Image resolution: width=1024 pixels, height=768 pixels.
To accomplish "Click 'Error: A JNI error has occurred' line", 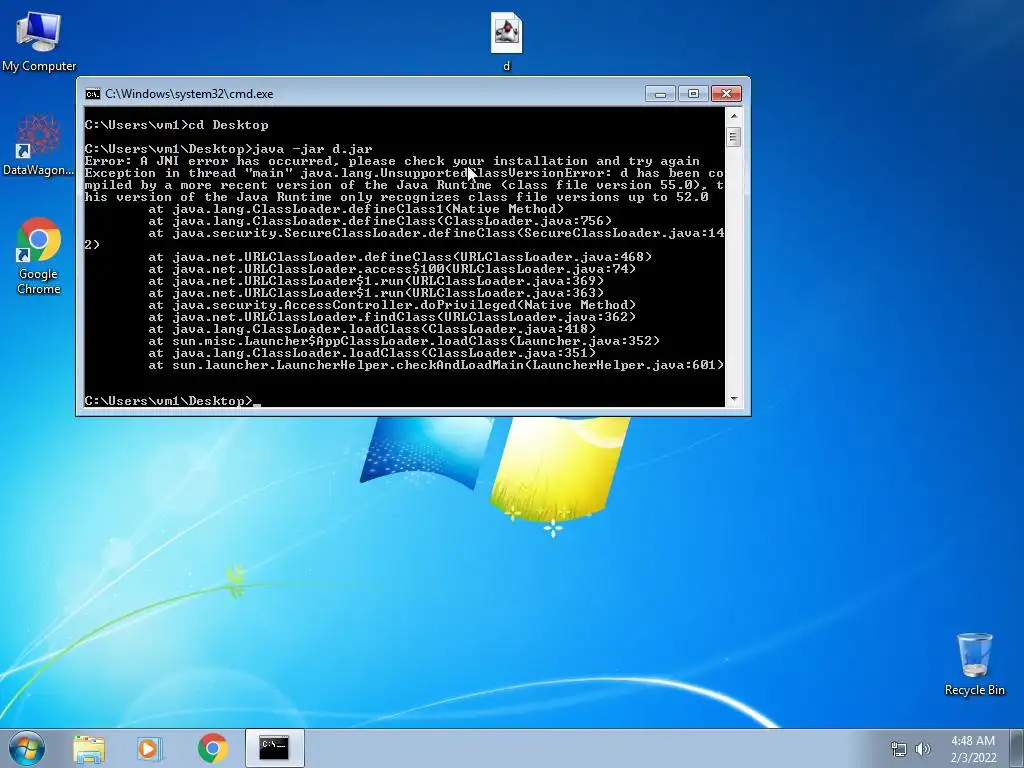I will point(392,161).
